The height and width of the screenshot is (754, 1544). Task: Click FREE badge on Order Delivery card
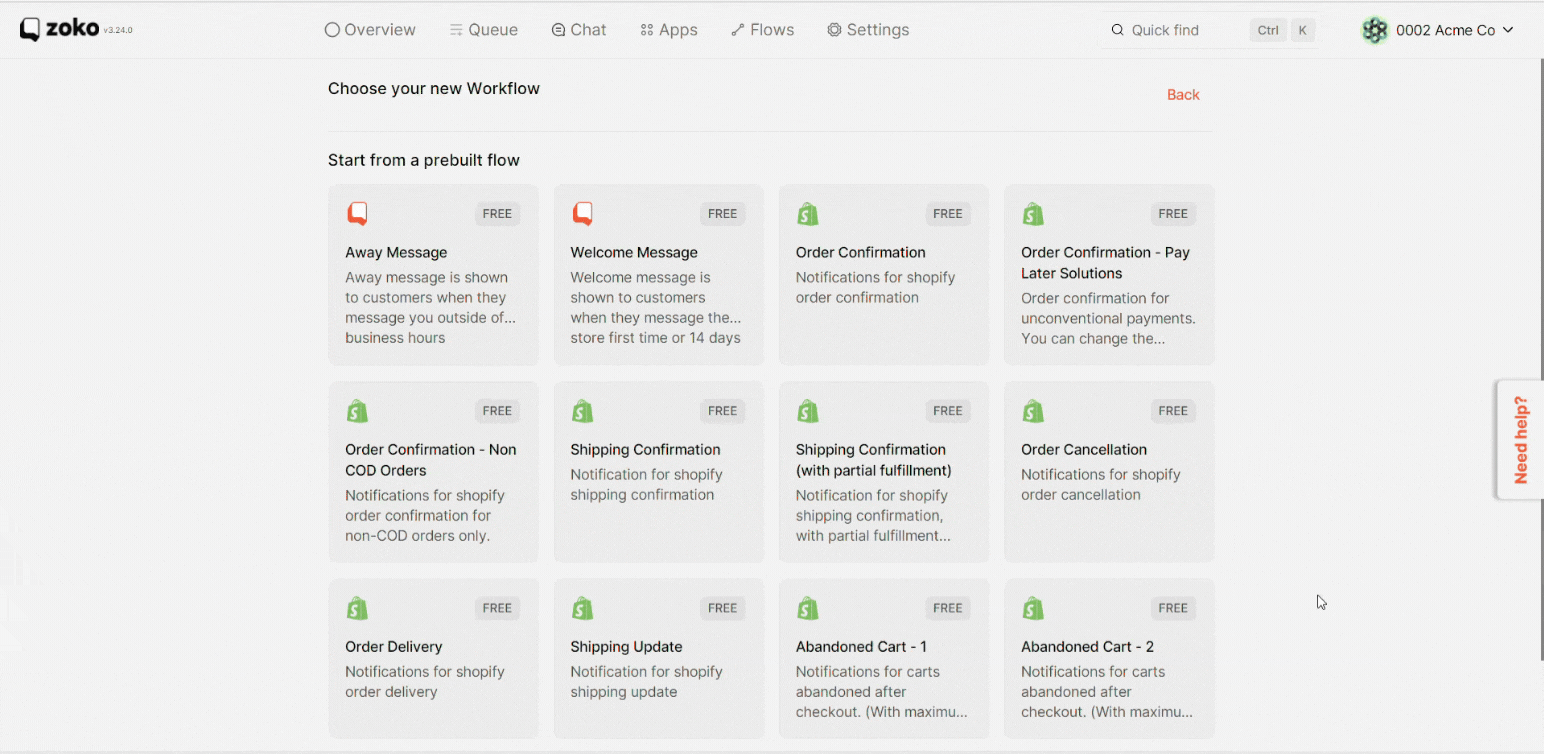point(497,608)
